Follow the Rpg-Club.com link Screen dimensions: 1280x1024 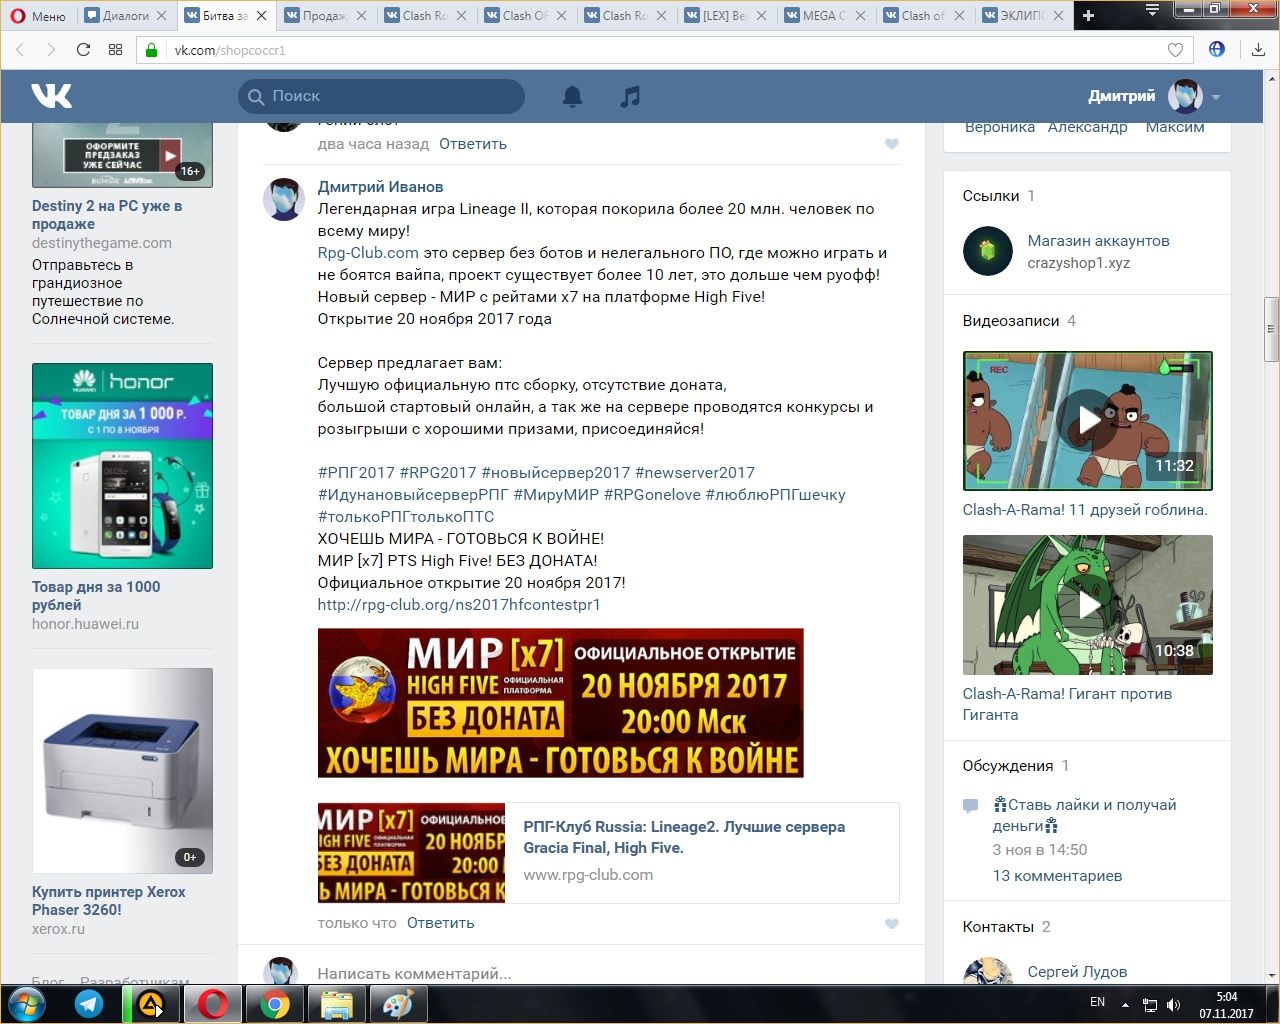(368, 253)
